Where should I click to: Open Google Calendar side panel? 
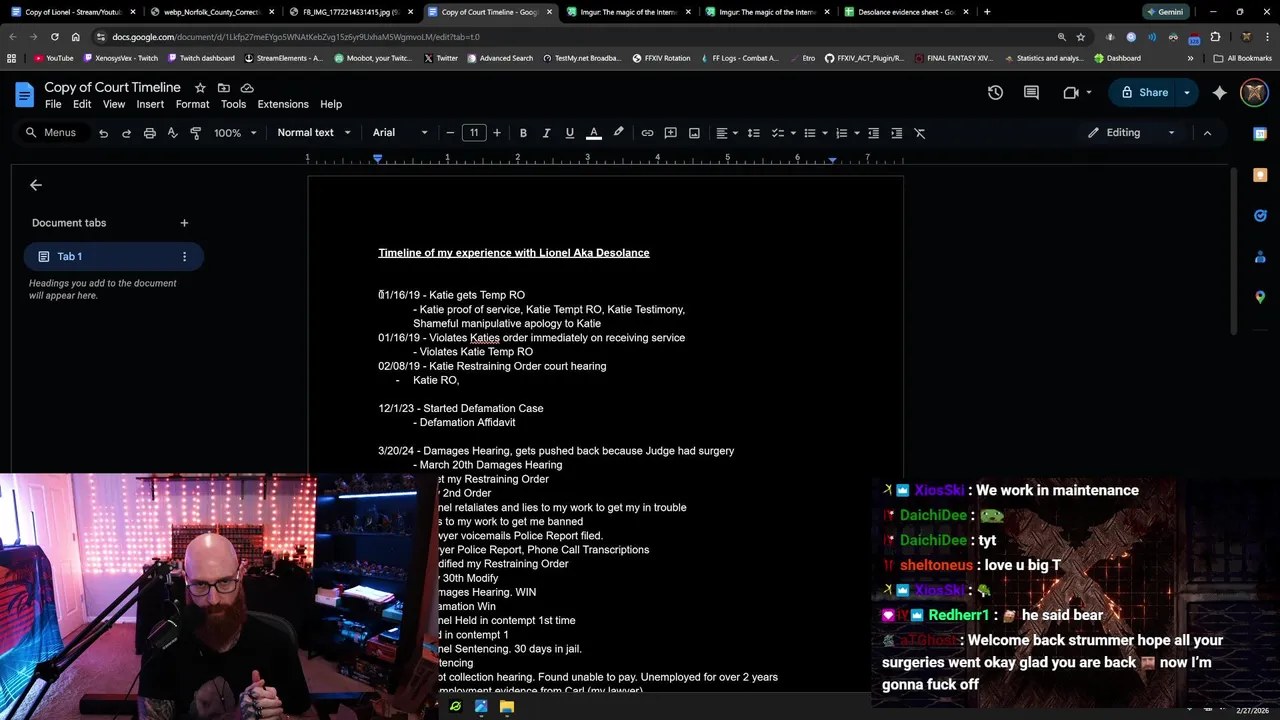(x=1260, y=134)
